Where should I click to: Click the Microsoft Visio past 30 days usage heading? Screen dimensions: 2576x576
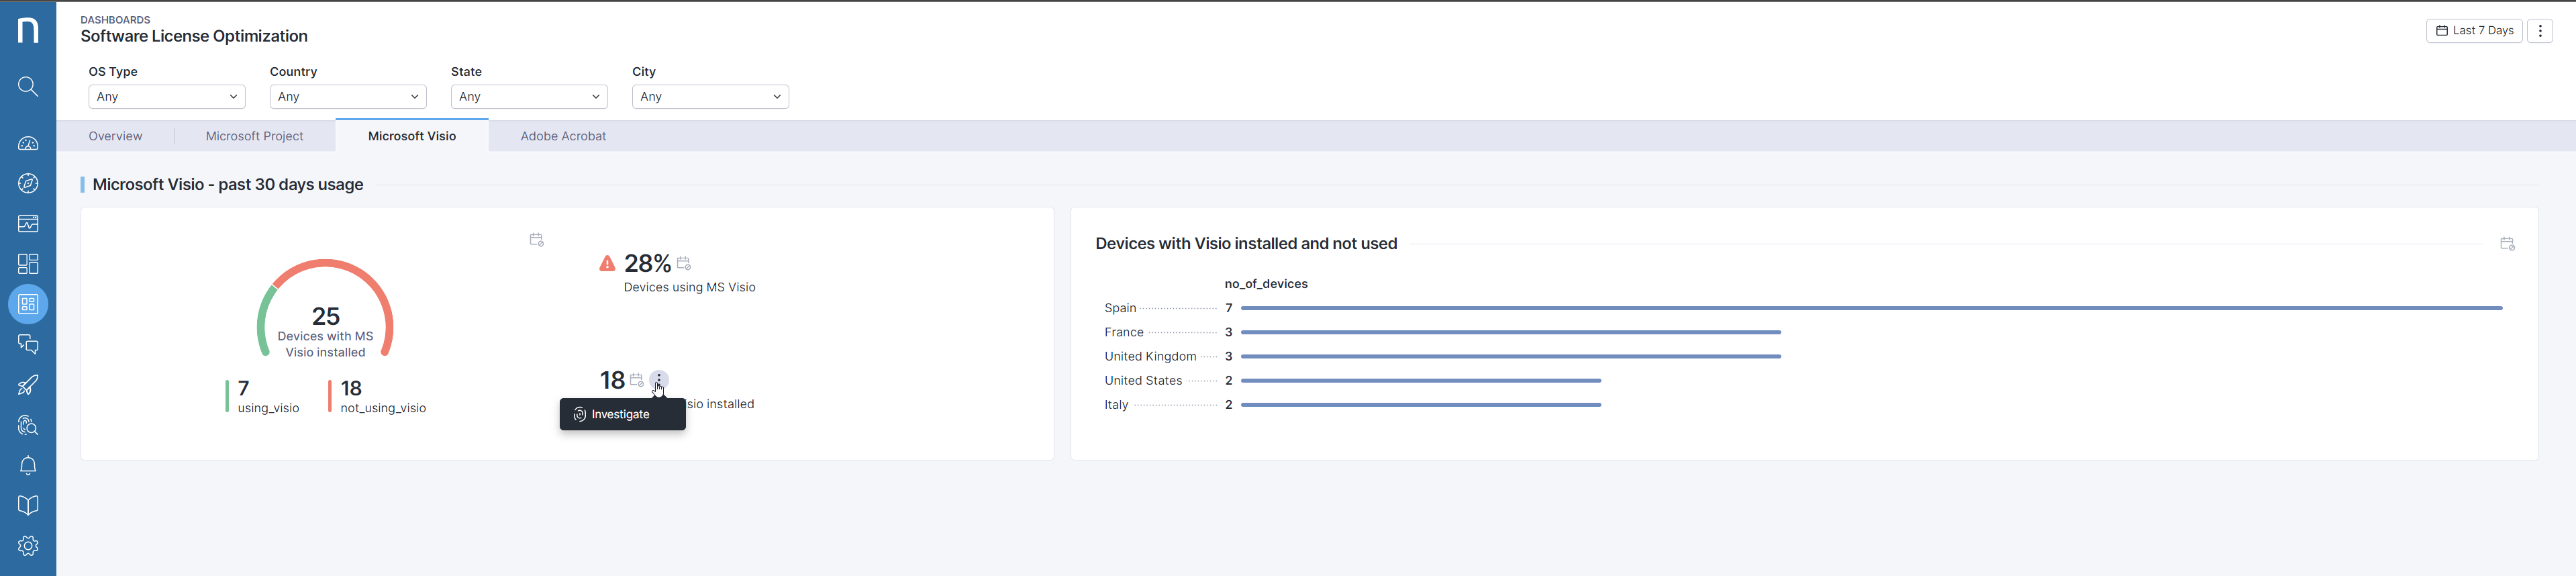tap(228, 185)
